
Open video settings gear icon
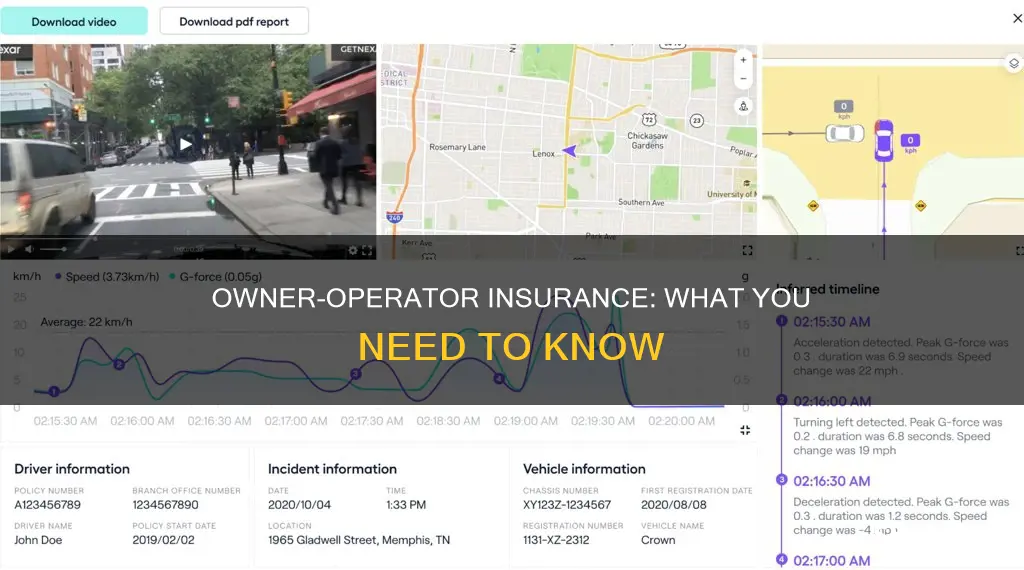coord(353,250)
